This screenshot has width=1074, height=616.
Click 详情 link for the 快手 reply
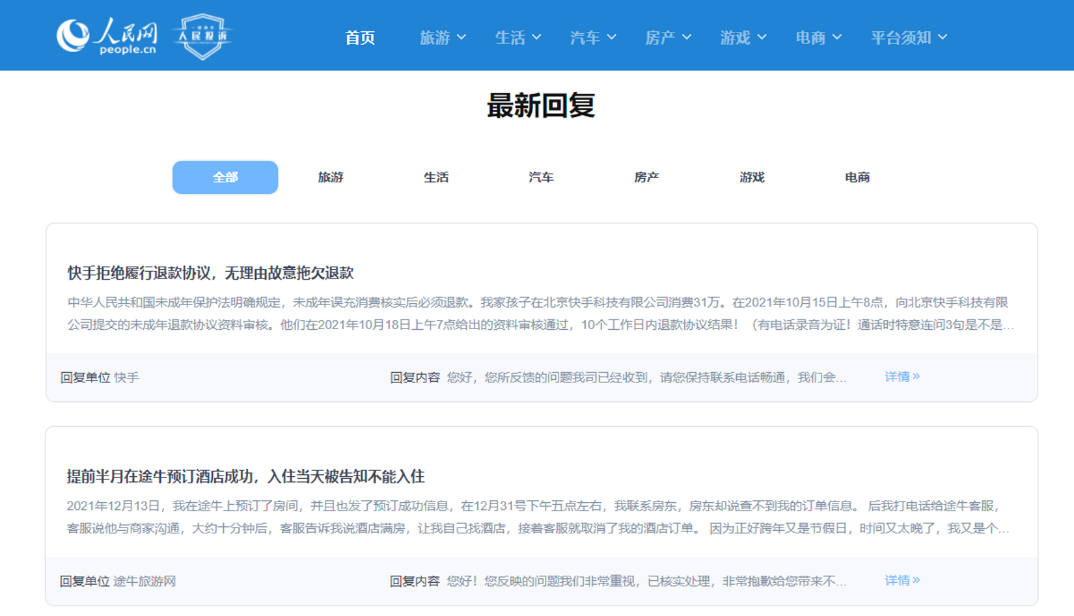901,377
